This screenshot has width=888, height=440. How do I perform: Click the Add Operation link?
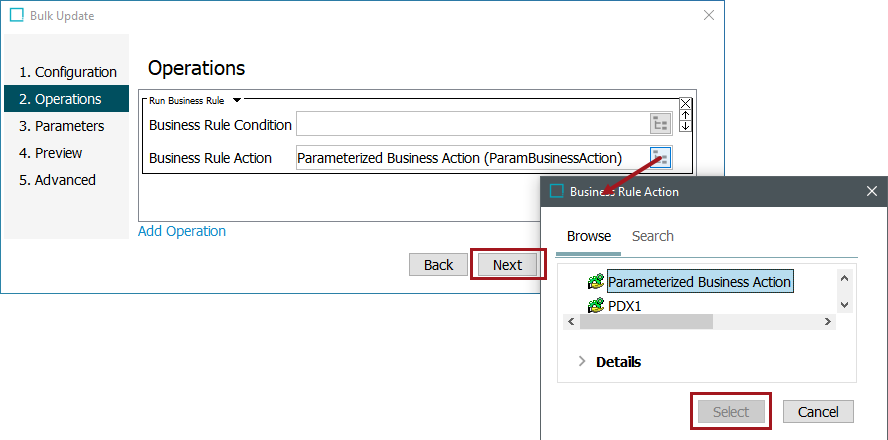[182, 231]
